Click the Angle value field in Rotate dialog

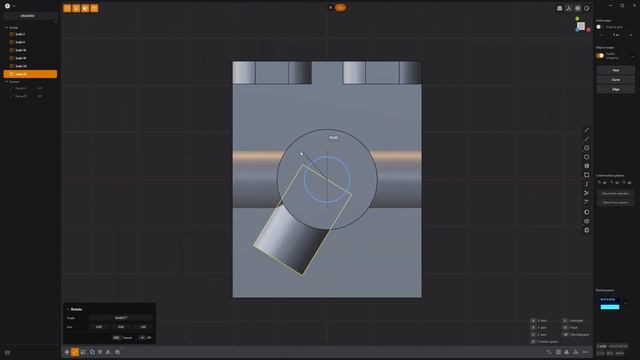tap(121, 318)
